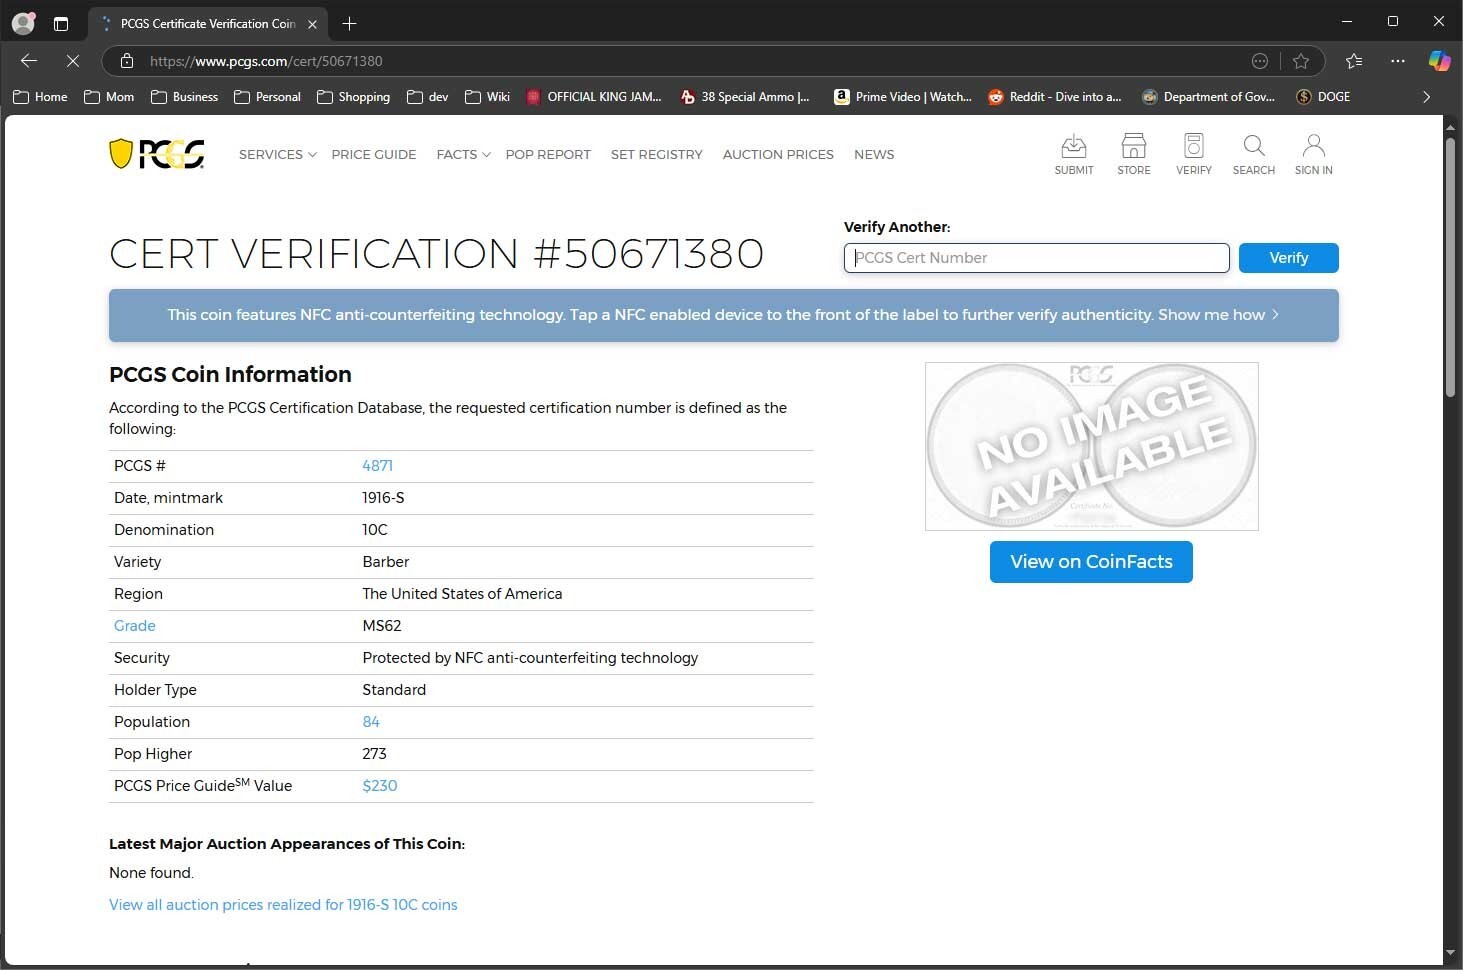1463x970 pixels.
Task: Open the PRICE GUIDE menu item
Action: pyautogui.click(x=373, y=154)
